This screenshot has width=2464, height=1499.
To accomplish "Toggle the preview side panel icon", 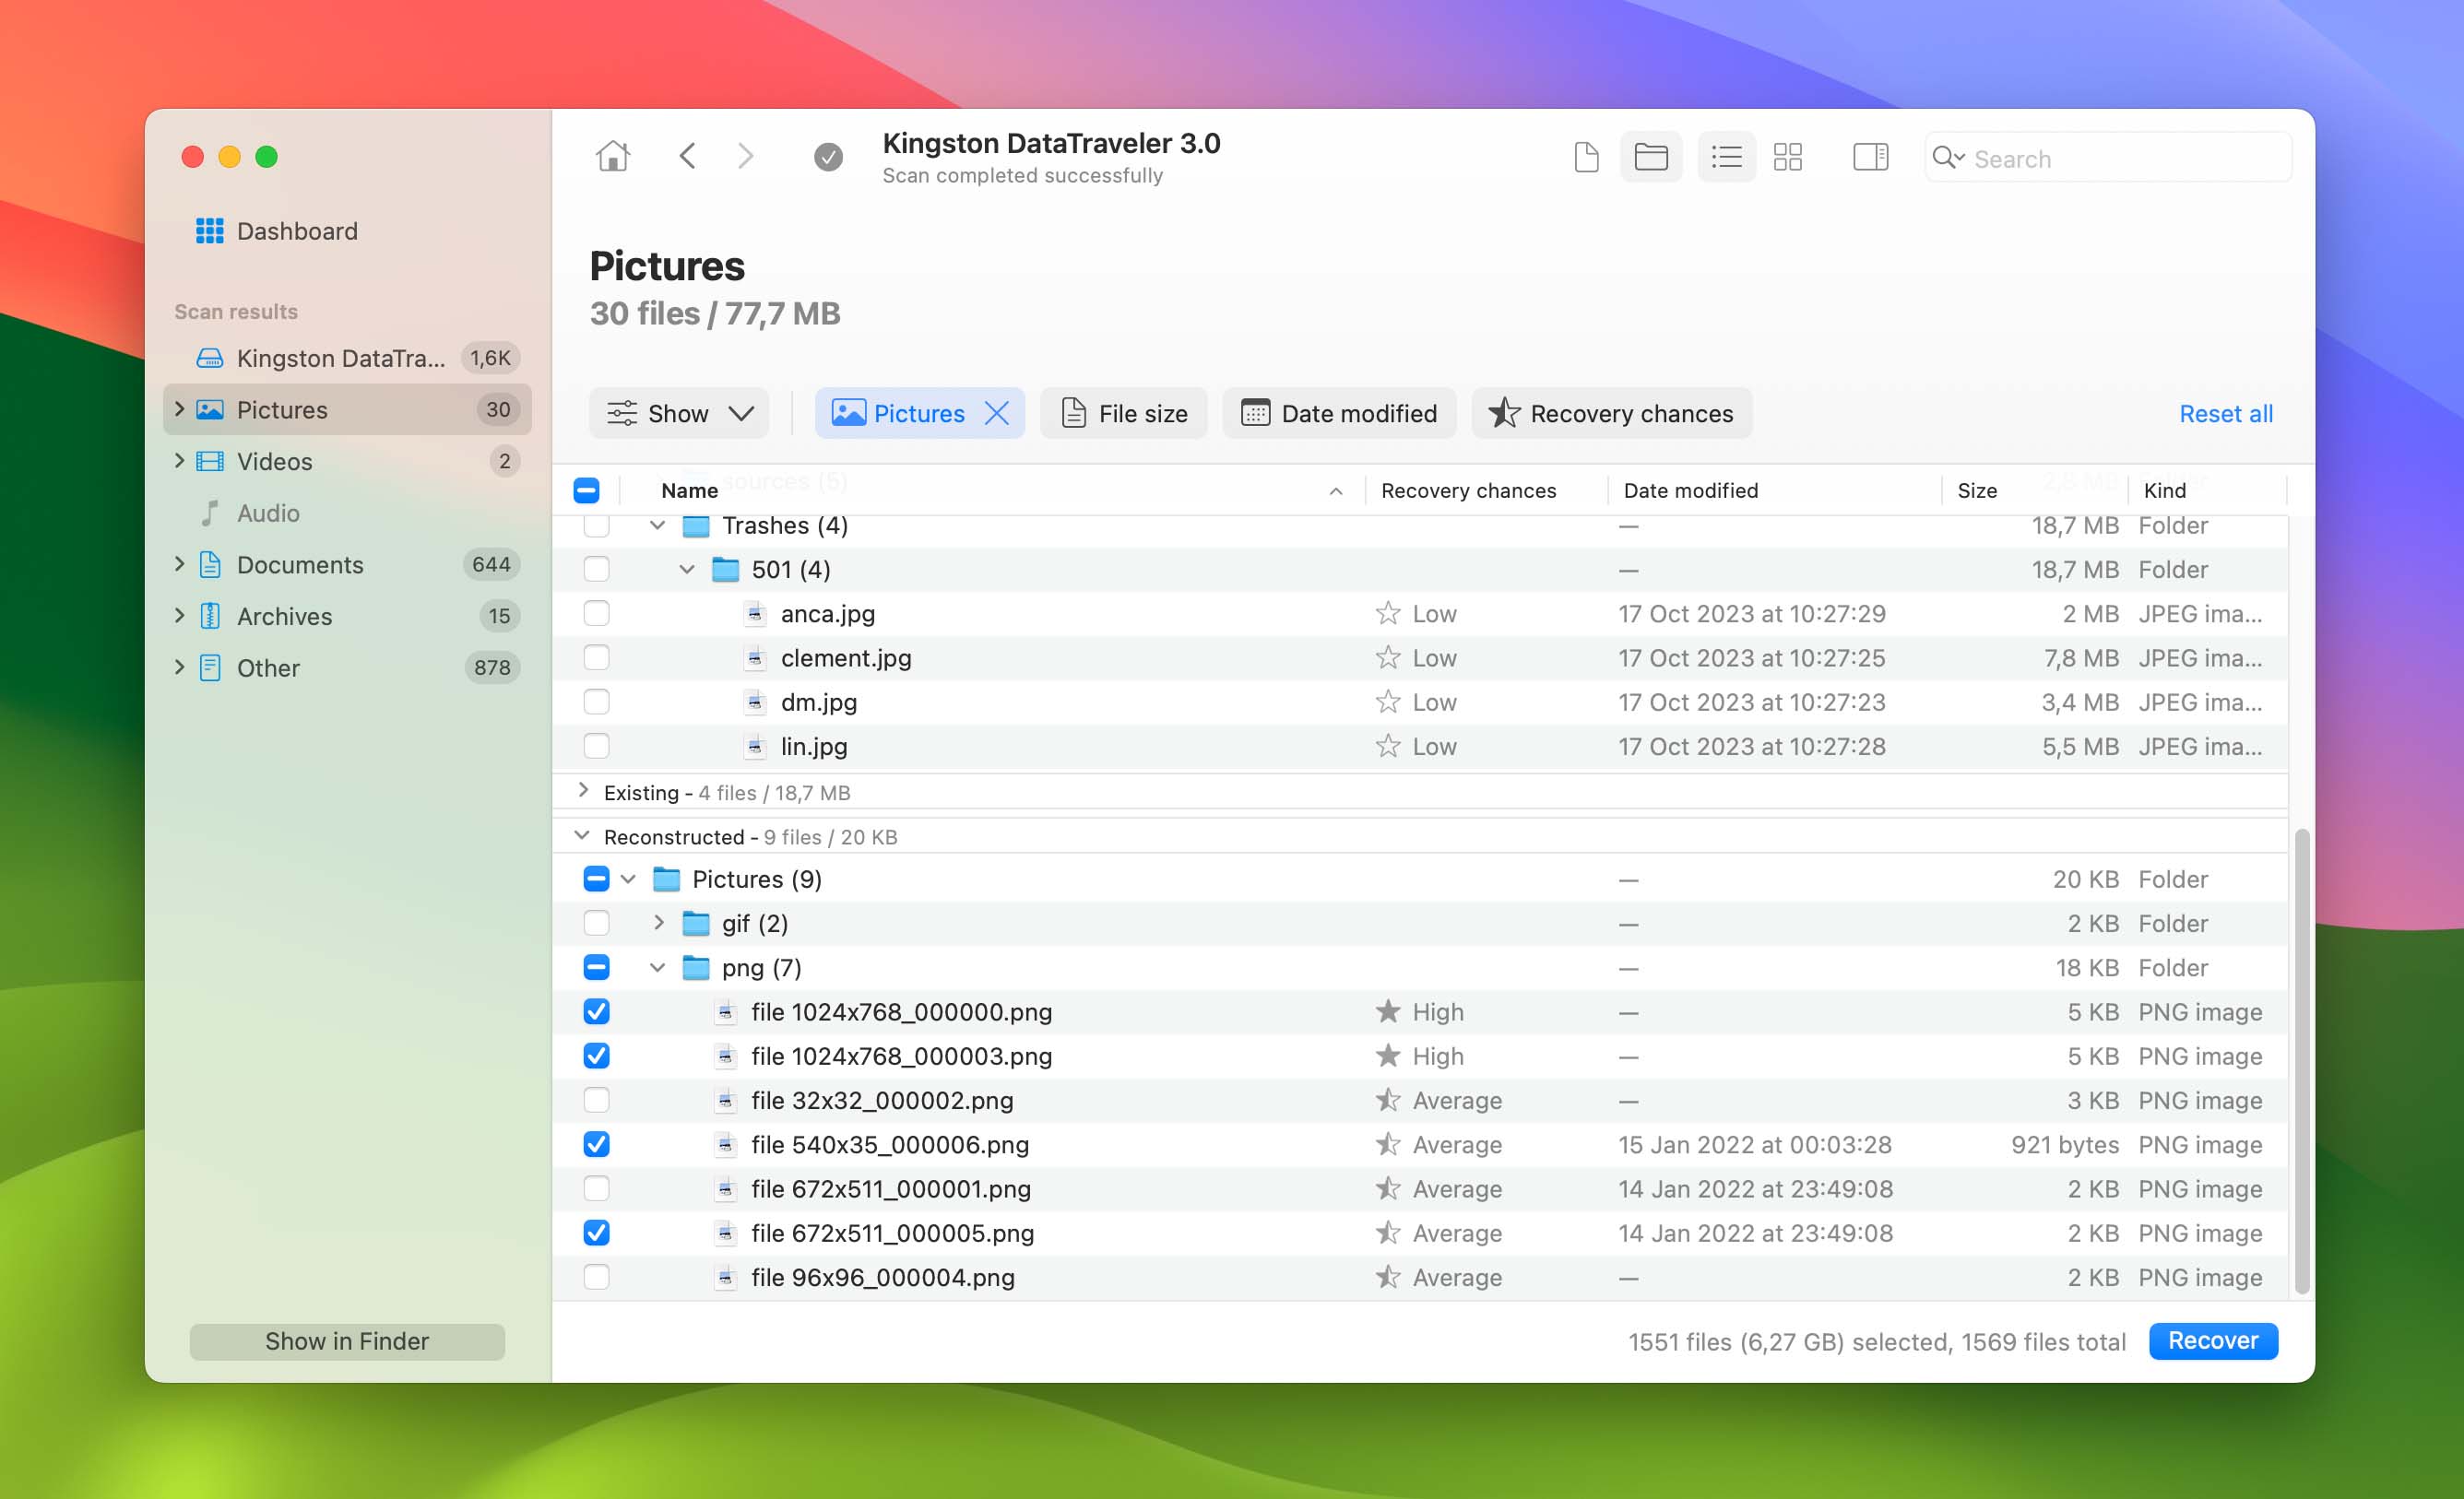I will (1870, 157).
